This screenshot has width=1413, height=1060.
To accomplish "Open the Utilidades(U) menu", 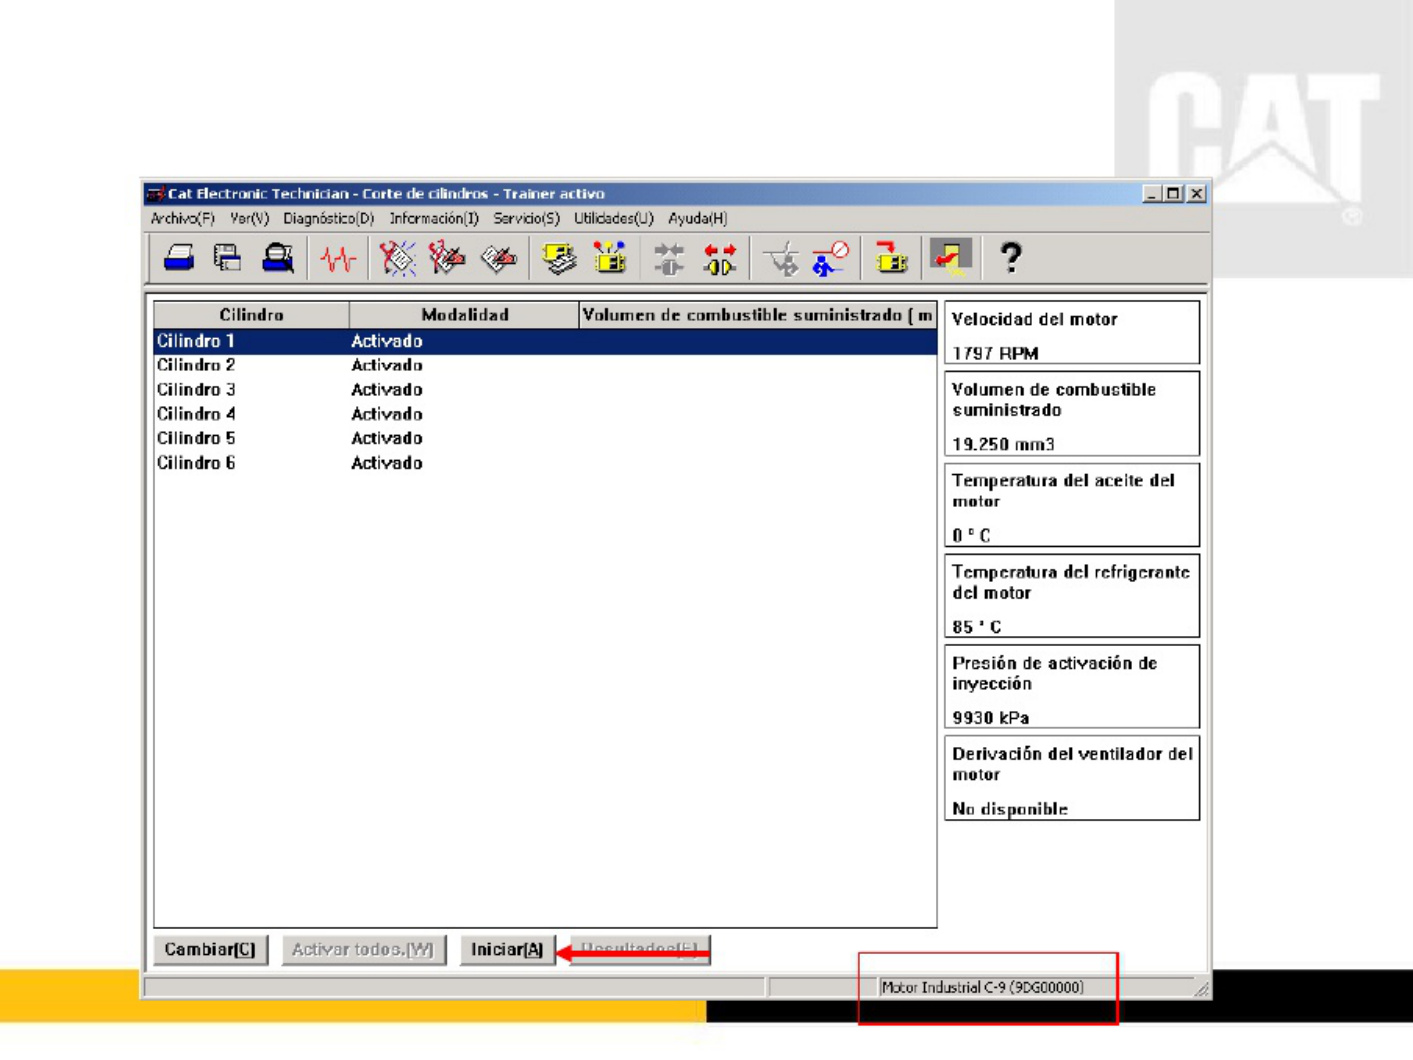I will [613, 218].
